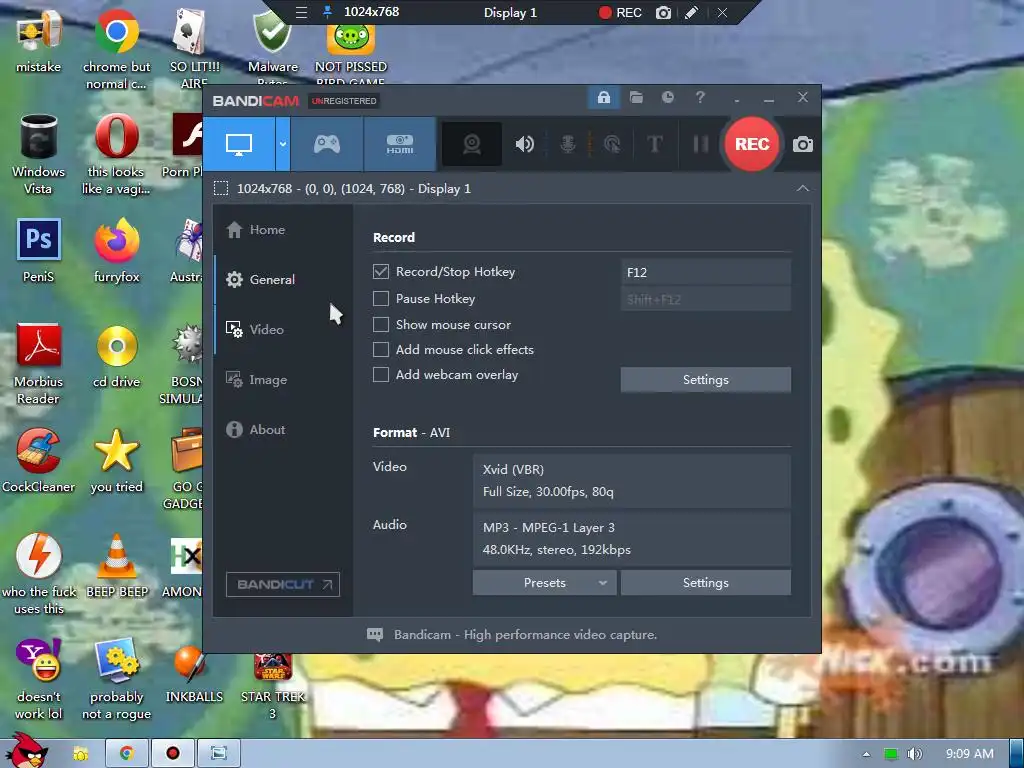Open the 'cd drive' desktop icon
Screen dimensions: 1024x768
116,355
